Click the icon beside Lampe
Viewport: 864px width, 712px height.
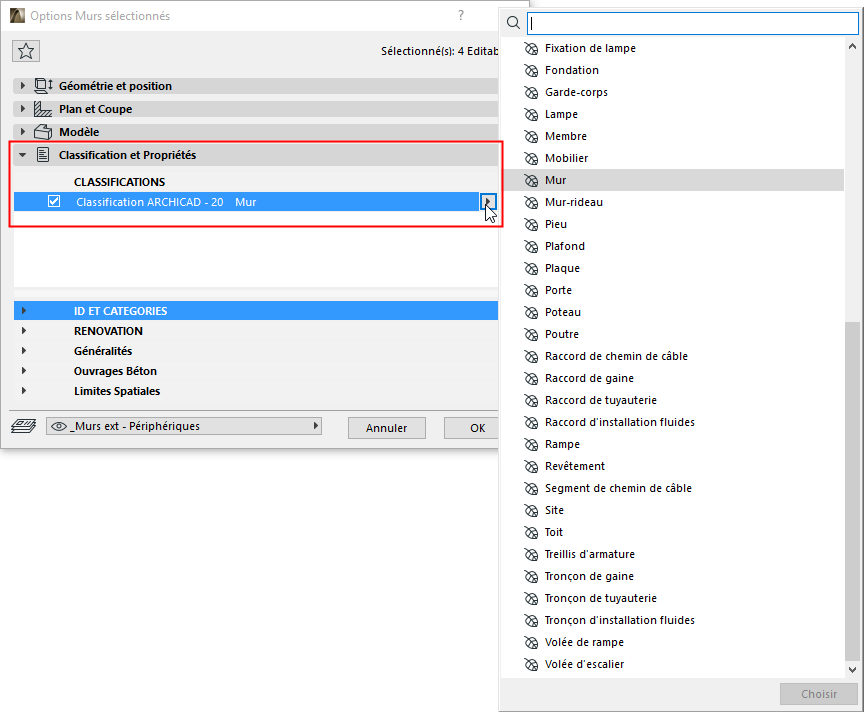click(531, 115)
